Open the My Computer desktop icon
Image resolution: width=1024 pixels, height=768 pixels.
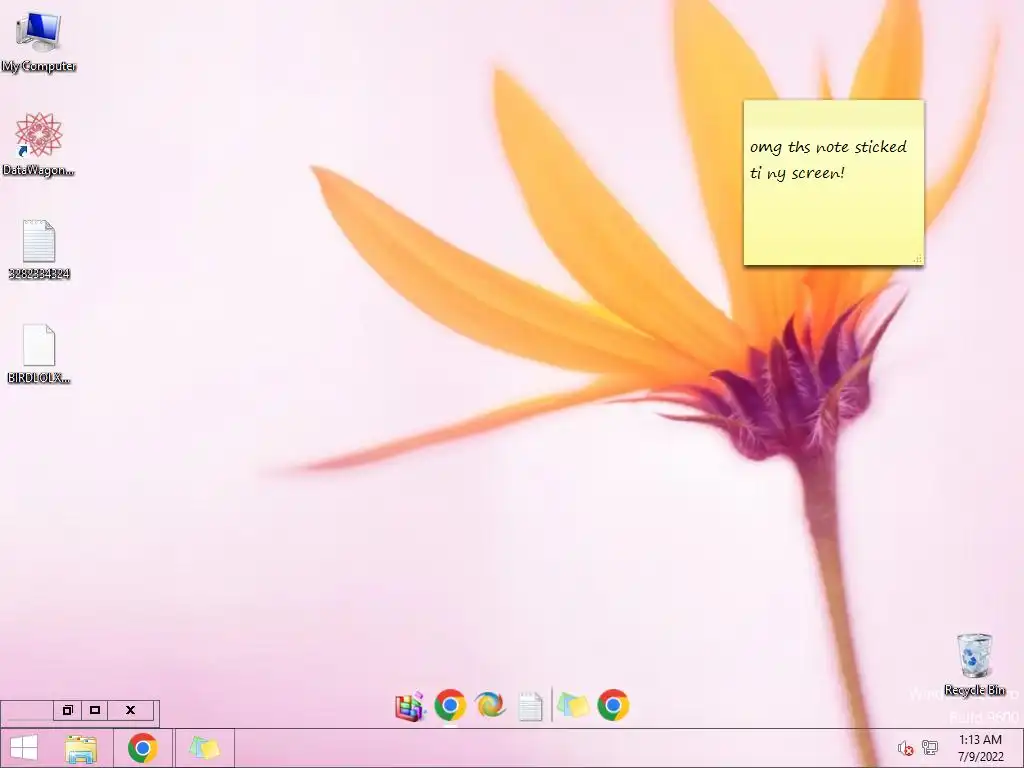click(39, 42)
